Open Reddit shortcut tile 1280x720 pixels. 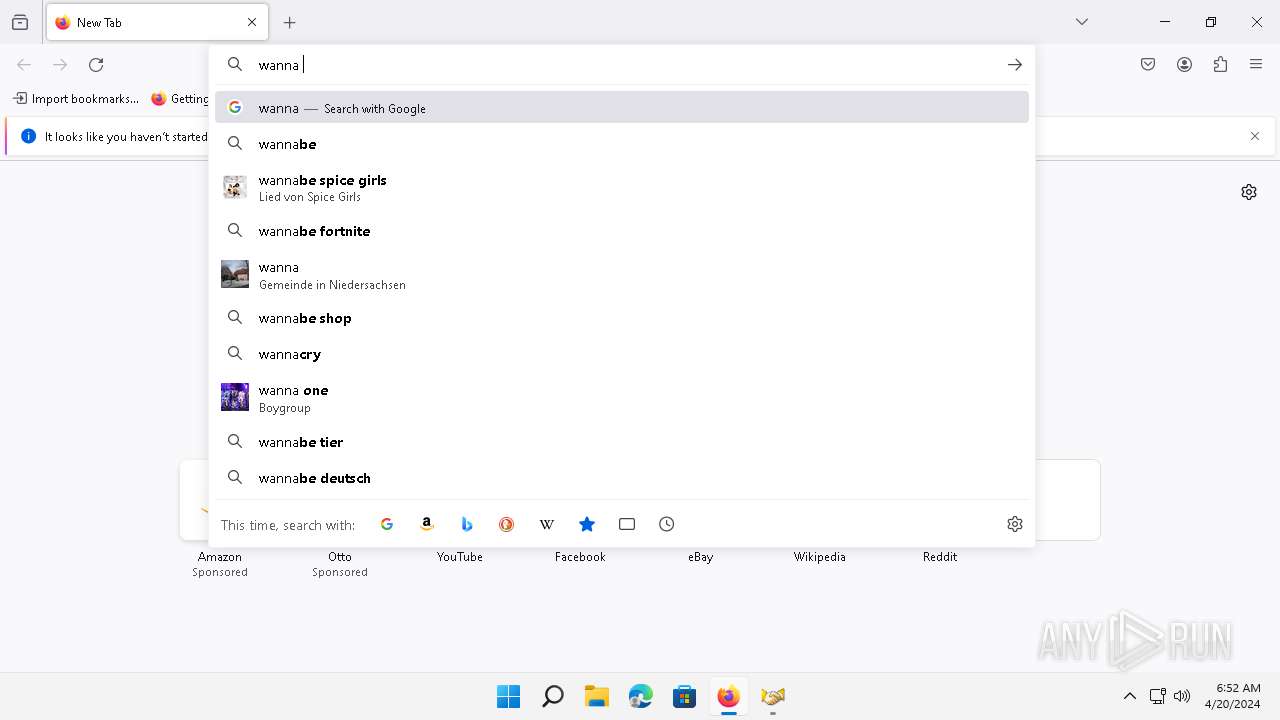(940, 557)
